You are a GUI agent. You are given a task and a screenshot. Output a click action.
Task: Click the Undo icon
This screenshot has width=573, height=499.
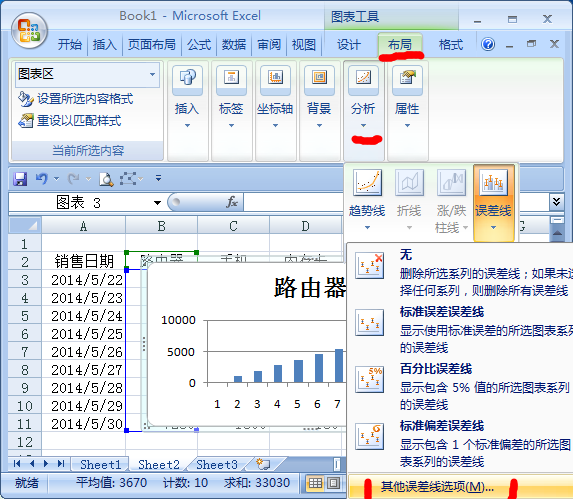pyautogui.click(x=41, y=179)
